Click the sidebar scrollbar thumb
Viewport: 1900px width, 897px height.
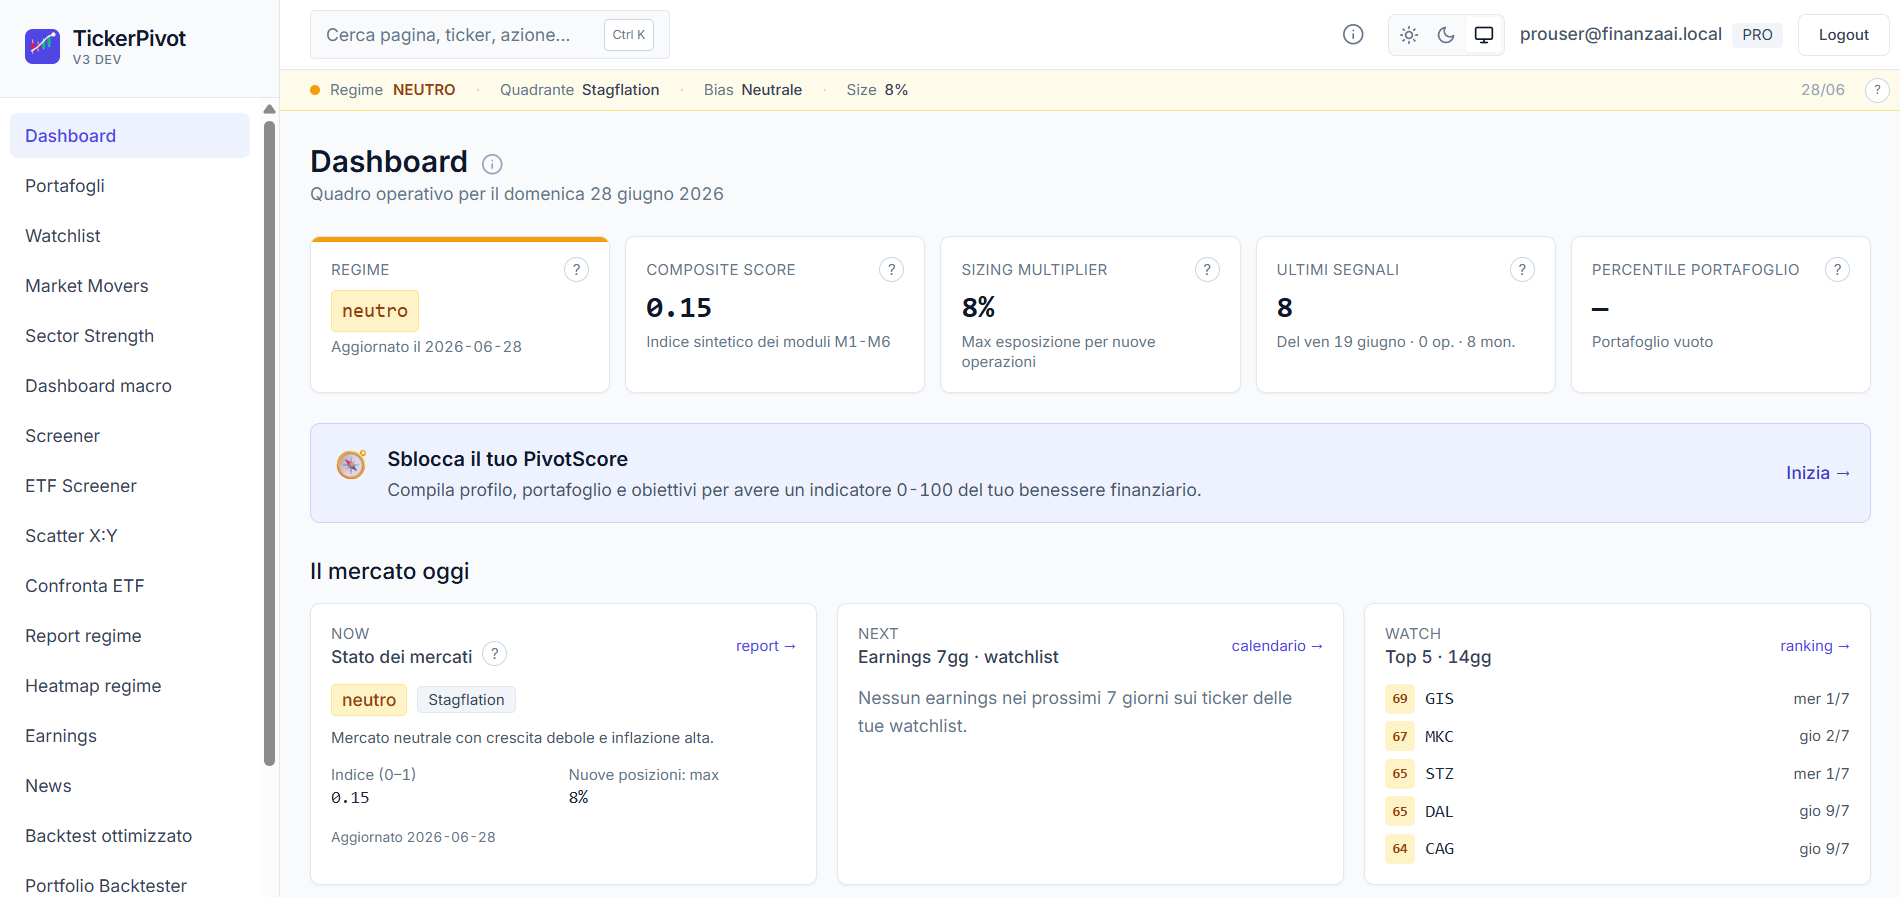[x=269, y=443]
